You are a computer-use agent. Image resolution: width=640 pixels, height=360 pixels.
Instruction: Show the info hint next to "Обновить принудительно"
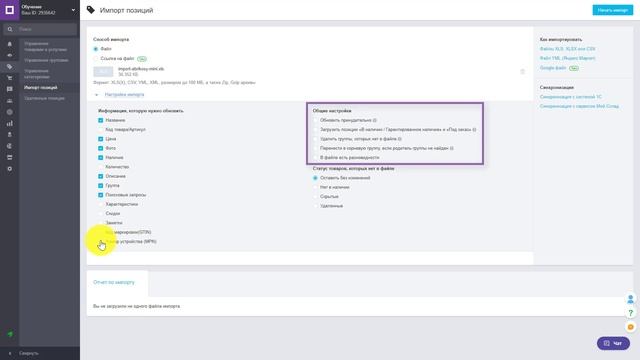375,120
